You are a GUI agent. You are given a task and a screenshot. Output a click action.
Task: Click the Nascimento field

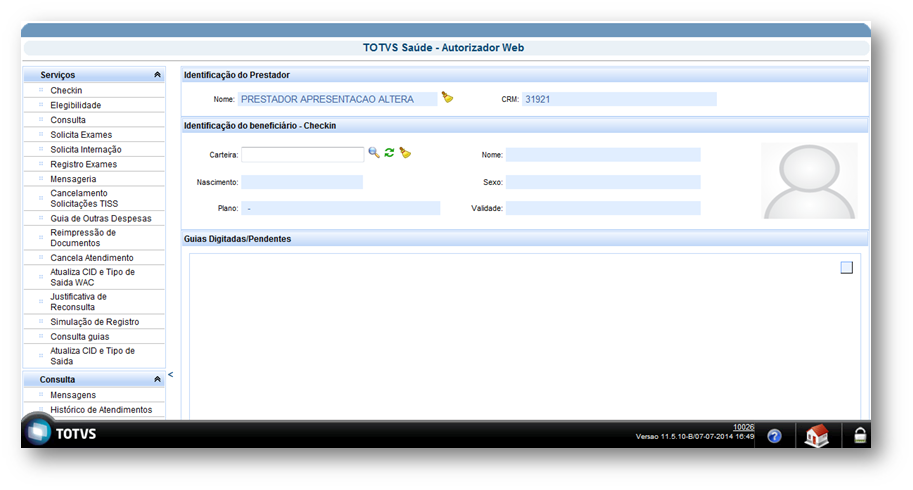[x=302, y=182]
